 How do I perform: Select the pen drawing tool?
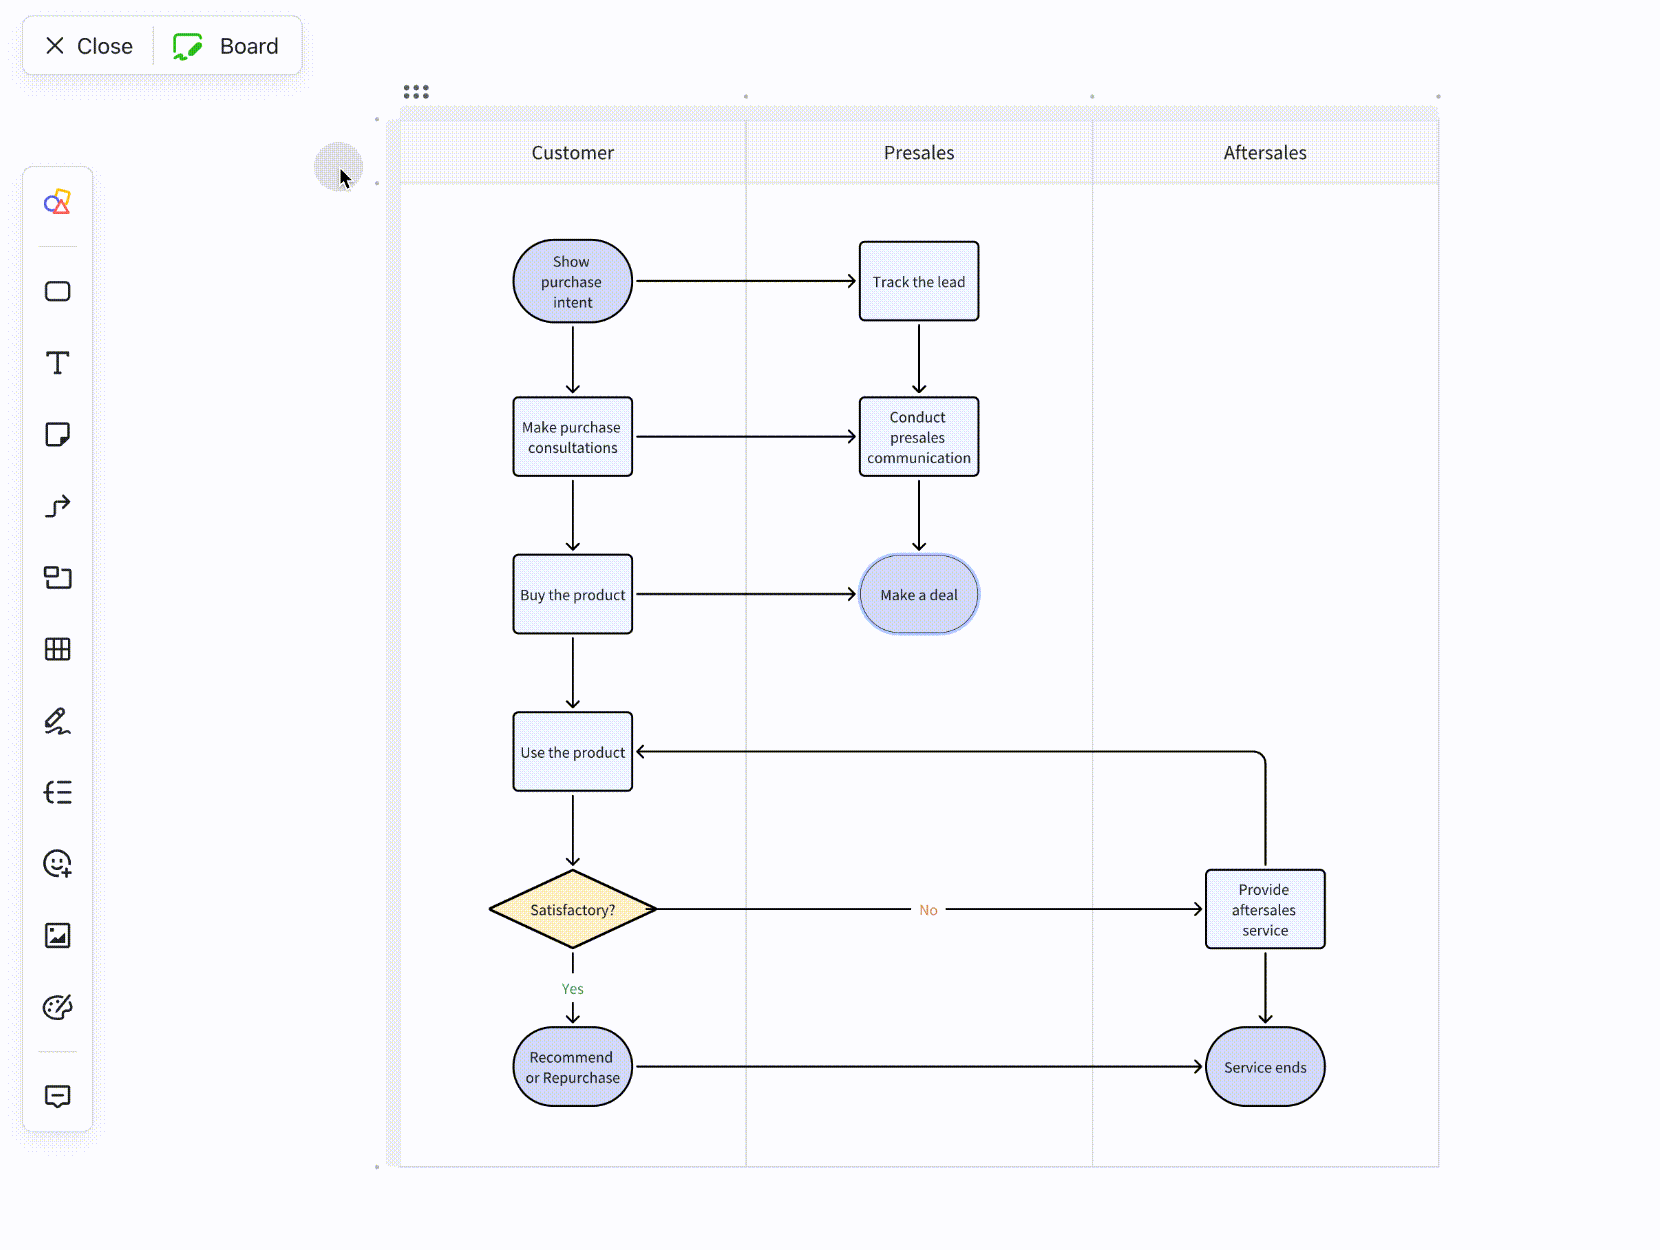(x=57, y=721)
